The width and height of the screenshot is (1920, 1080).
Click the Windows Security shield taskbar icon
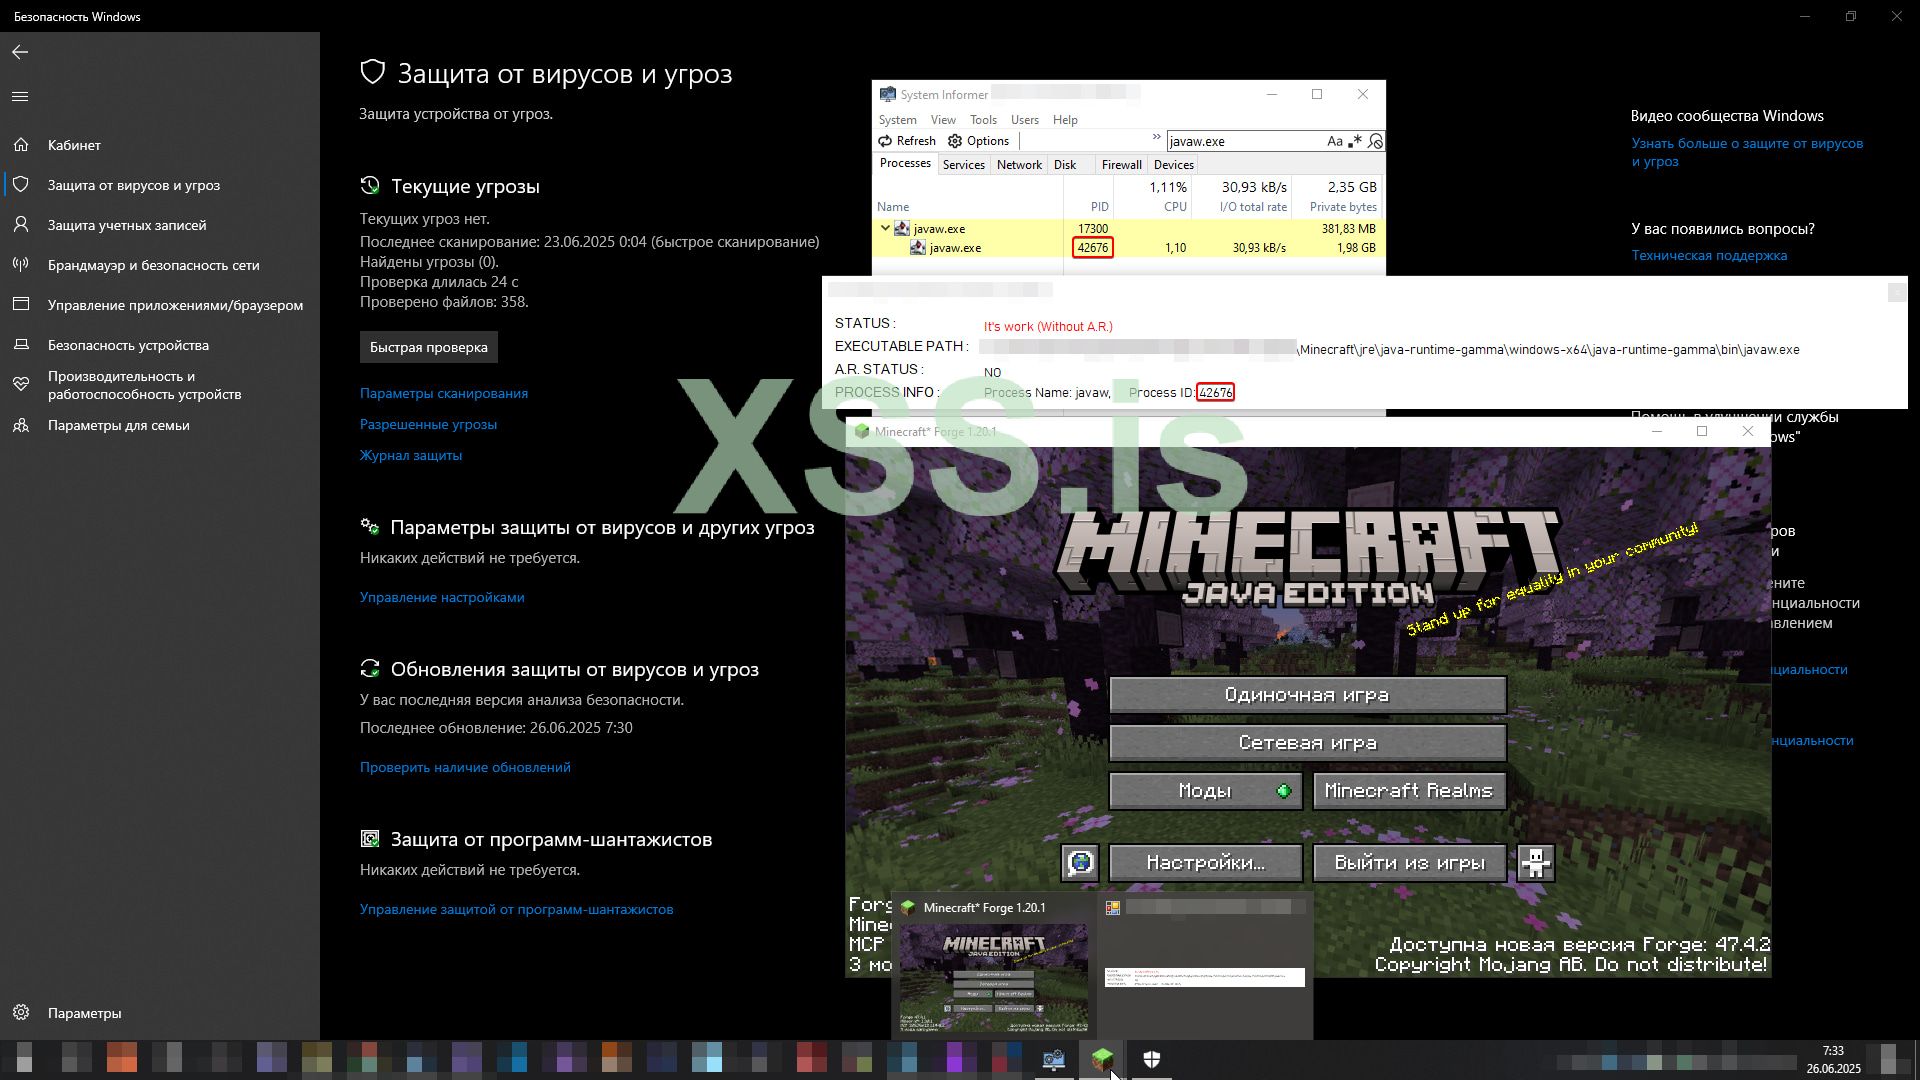click(1151, 1059)
